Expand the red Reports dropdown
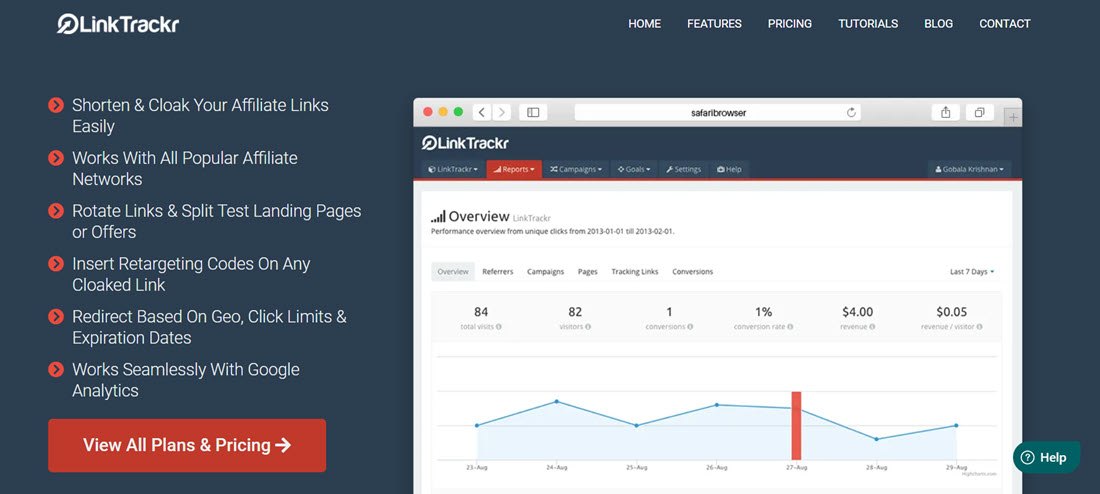1100x494 pixels. point(514,169)
